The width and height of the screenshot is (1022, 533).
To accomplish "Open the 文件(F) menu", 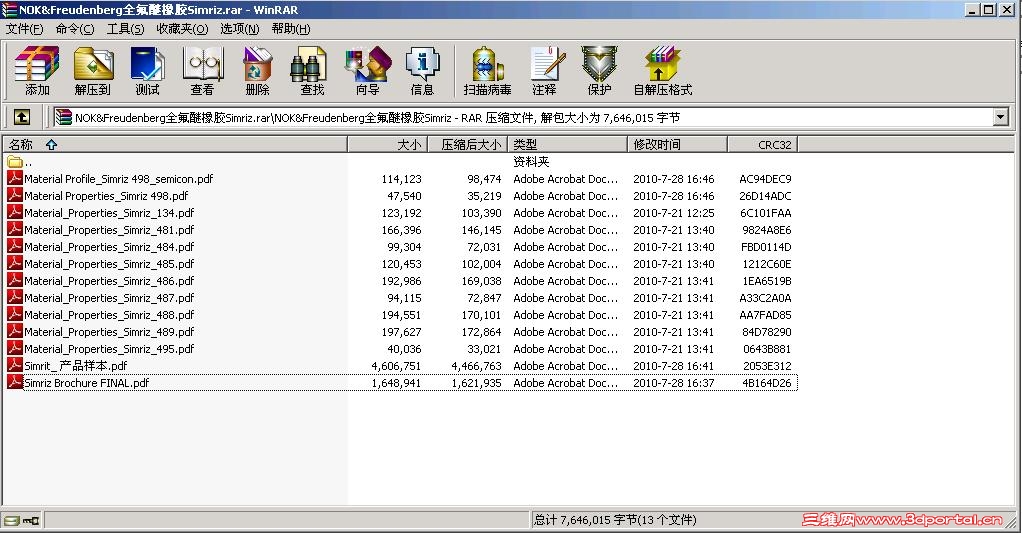I will (x=24, y=29).
